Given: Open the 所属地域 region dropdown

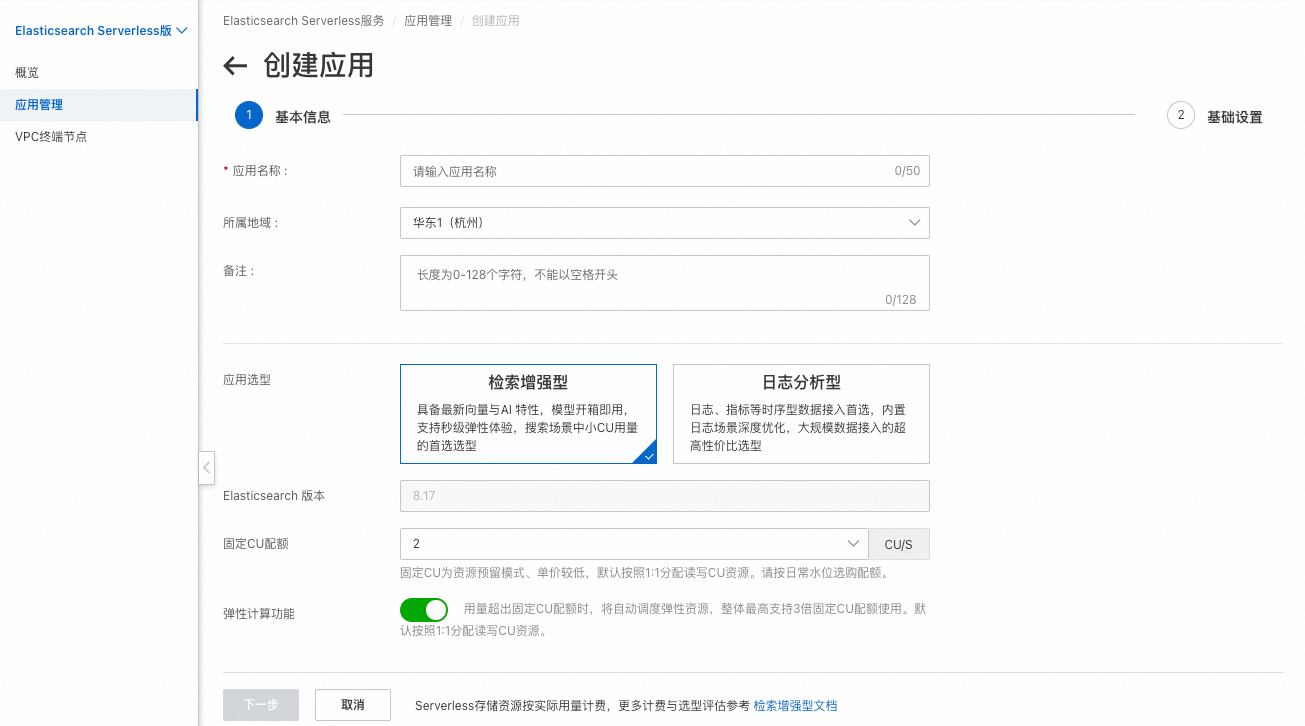Looking at the screenshot, I should [665, 223].
